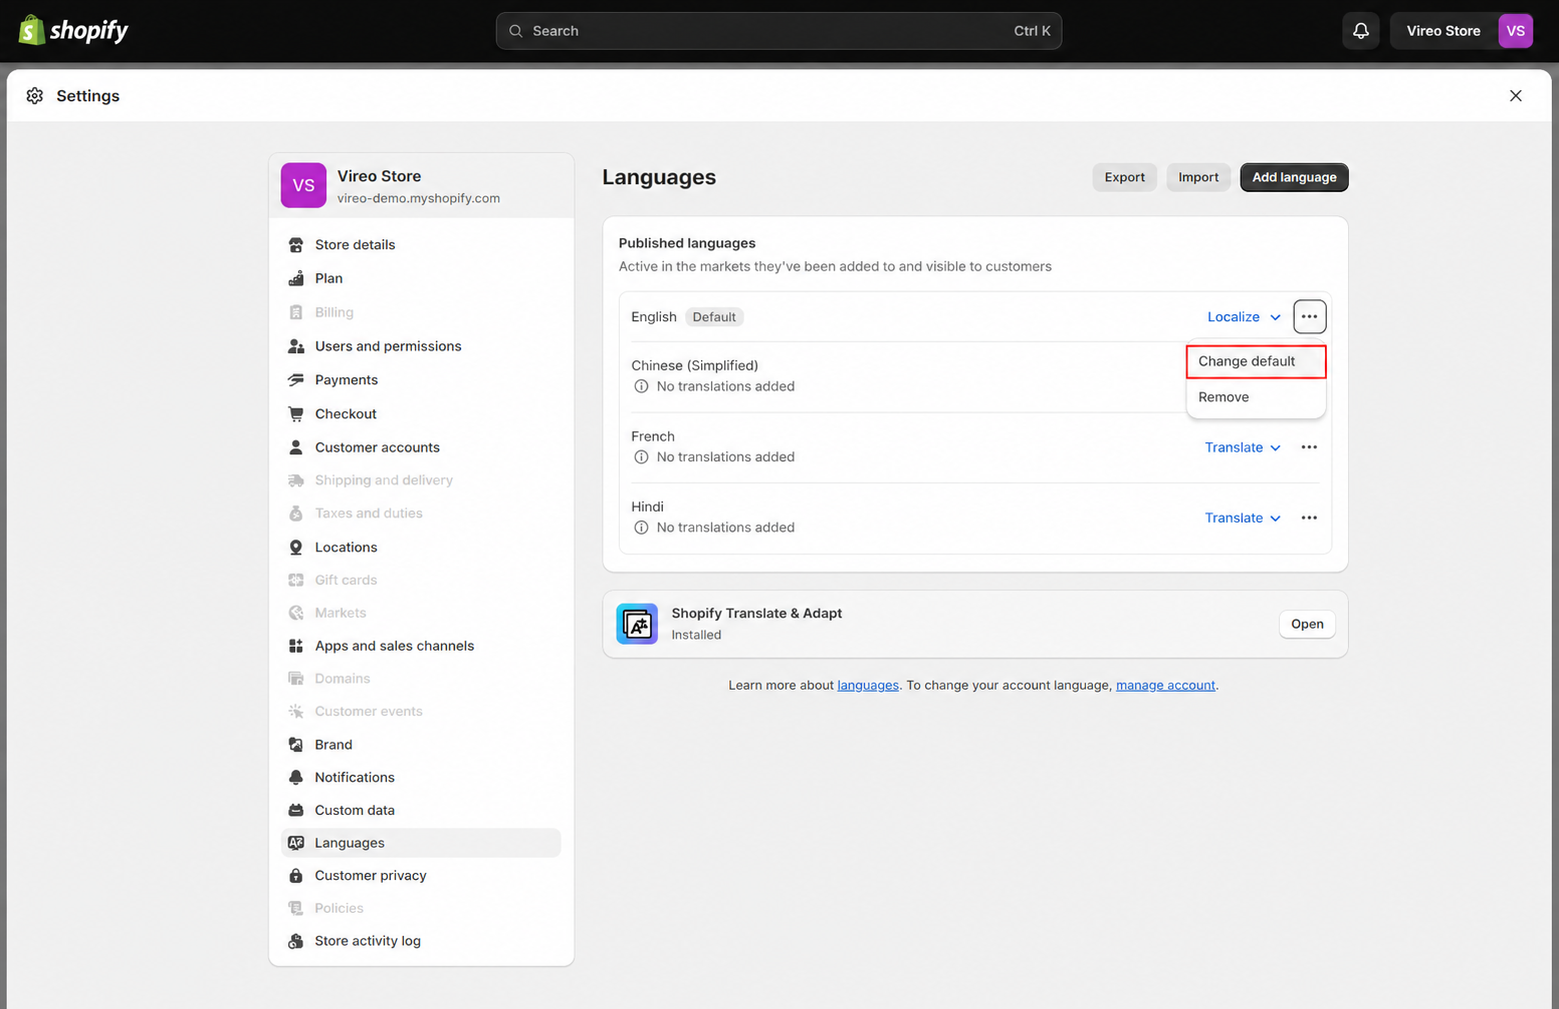Click the Checkout cart icon
Image resolution: width=1559 pixels, height=1009 pixels.
pyautogui.click(x=296, y=414)
